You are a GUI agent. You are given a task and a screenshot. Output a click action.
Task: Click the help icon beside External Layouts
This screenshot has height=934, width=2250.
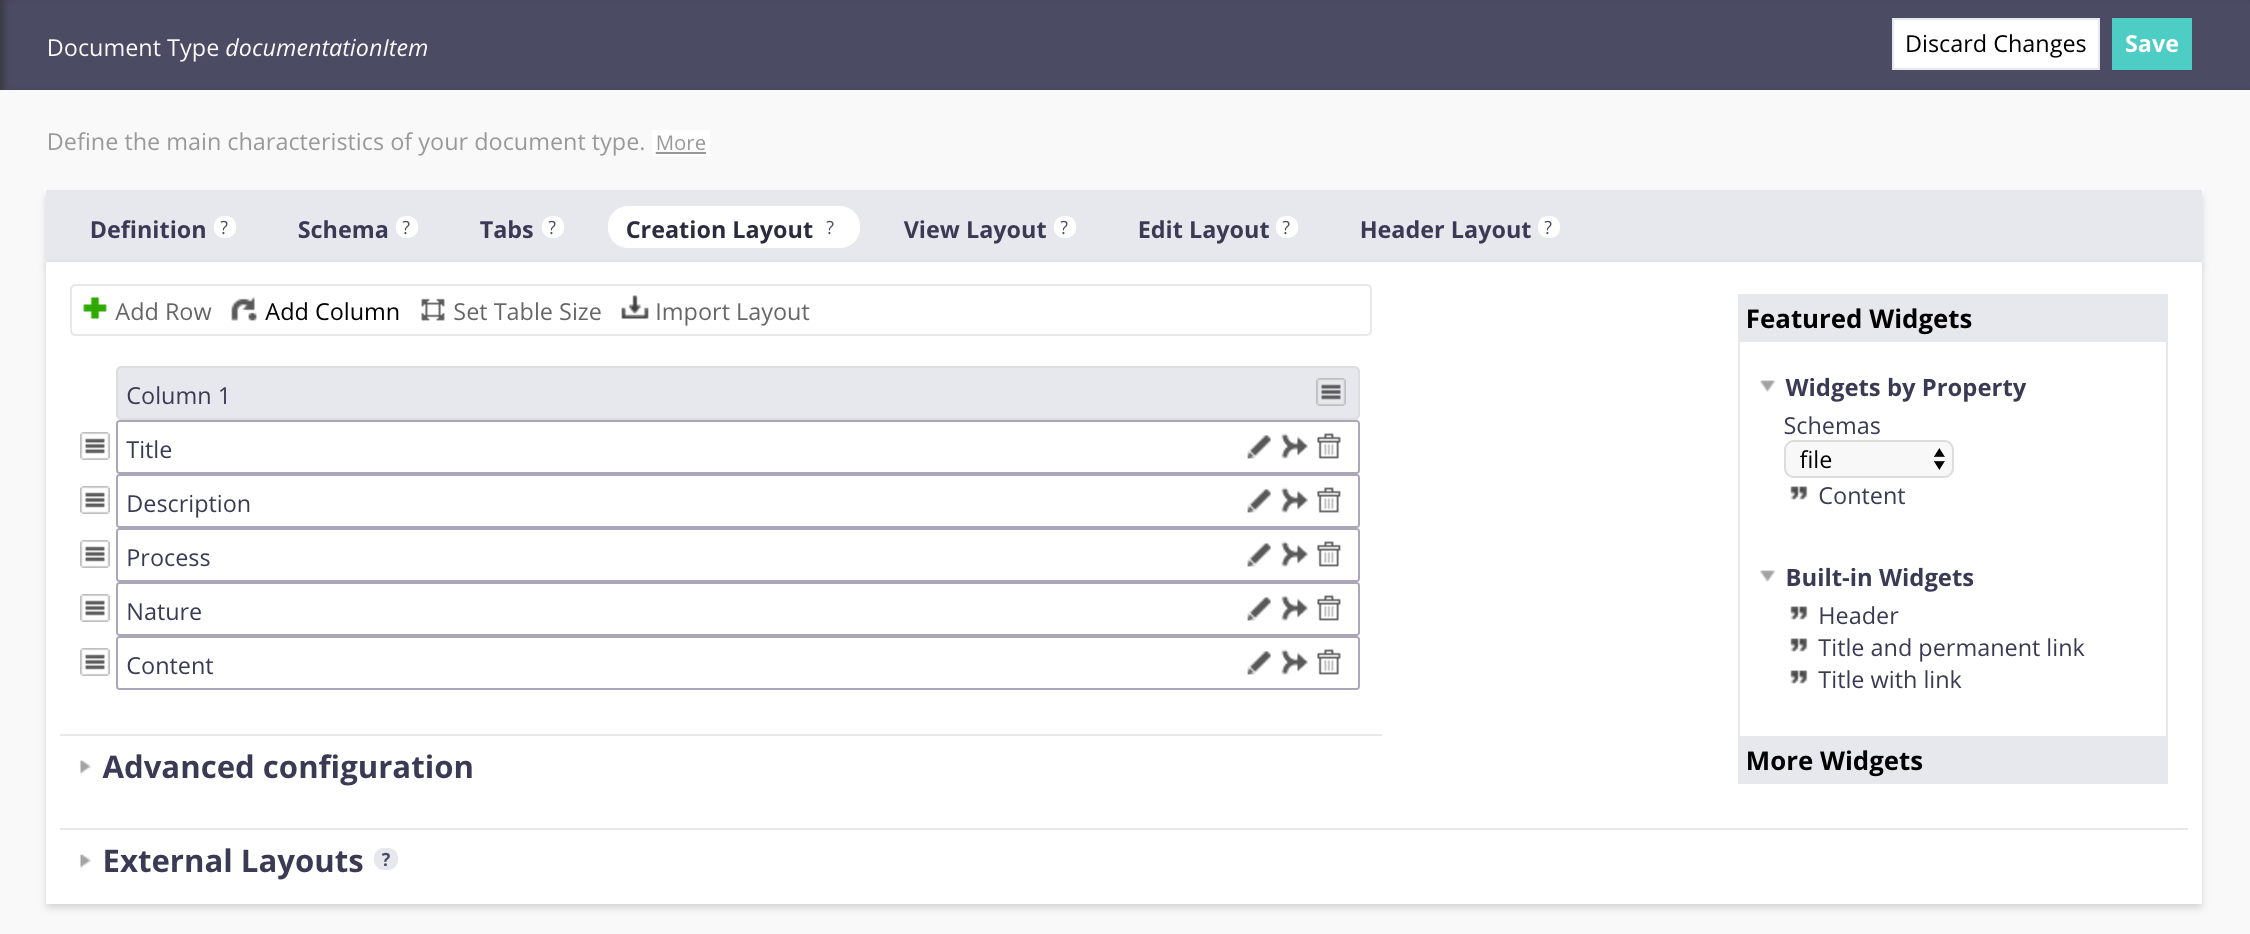coord(386,859)
